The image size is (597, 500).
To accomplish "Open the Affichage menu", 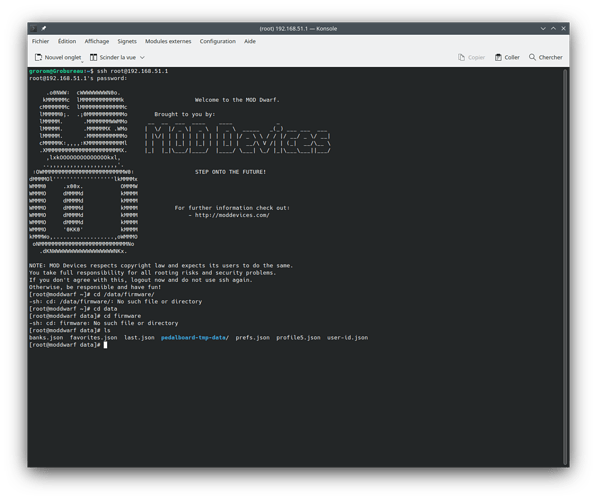I will point(97,41).
